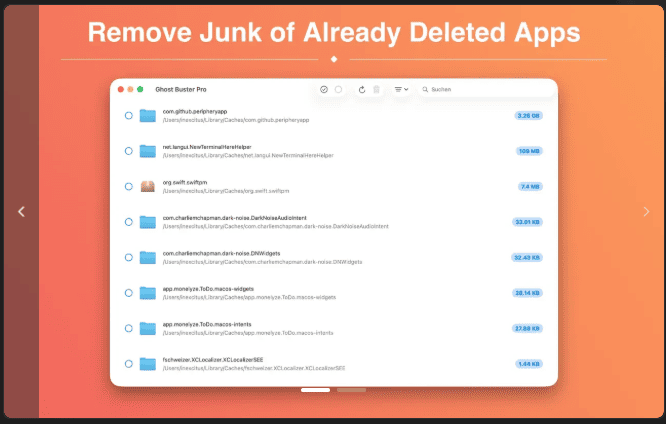Click the 109 MB size badge

(529, 151)
